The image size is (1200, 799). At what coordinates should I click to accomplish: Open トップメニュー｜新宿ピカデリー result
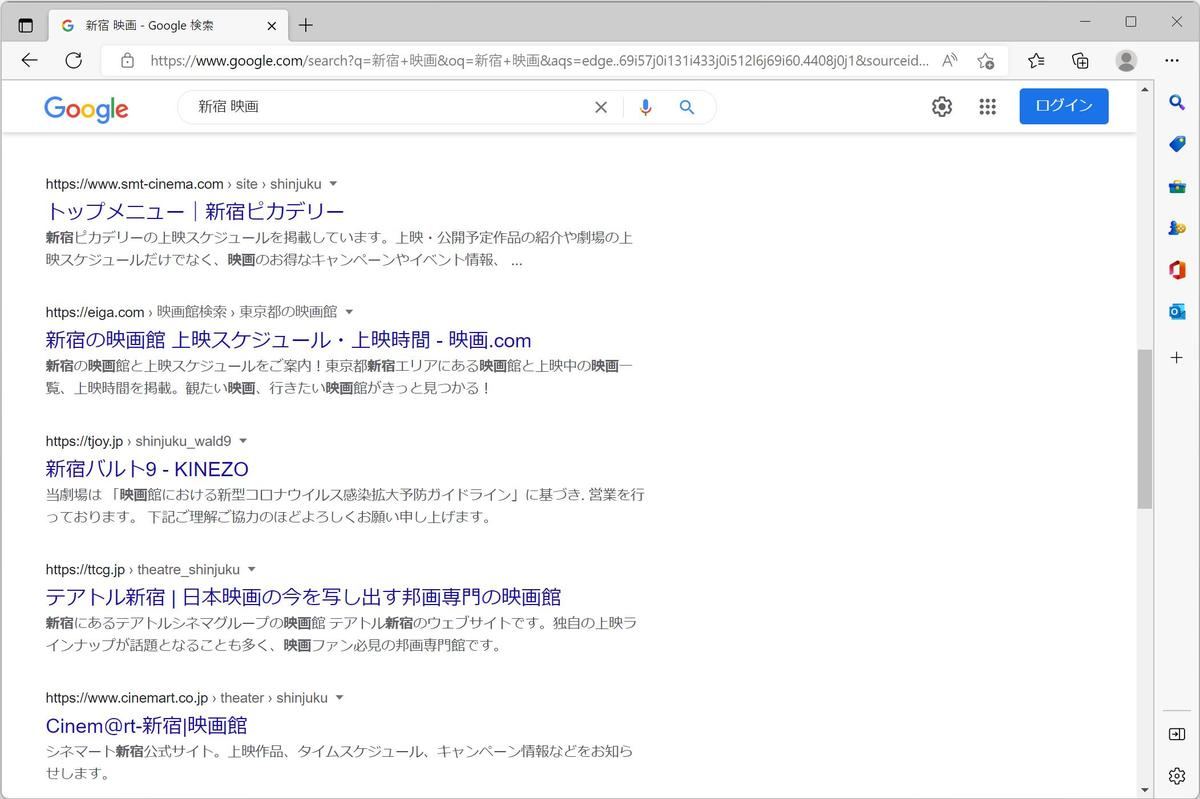(195, 211)
